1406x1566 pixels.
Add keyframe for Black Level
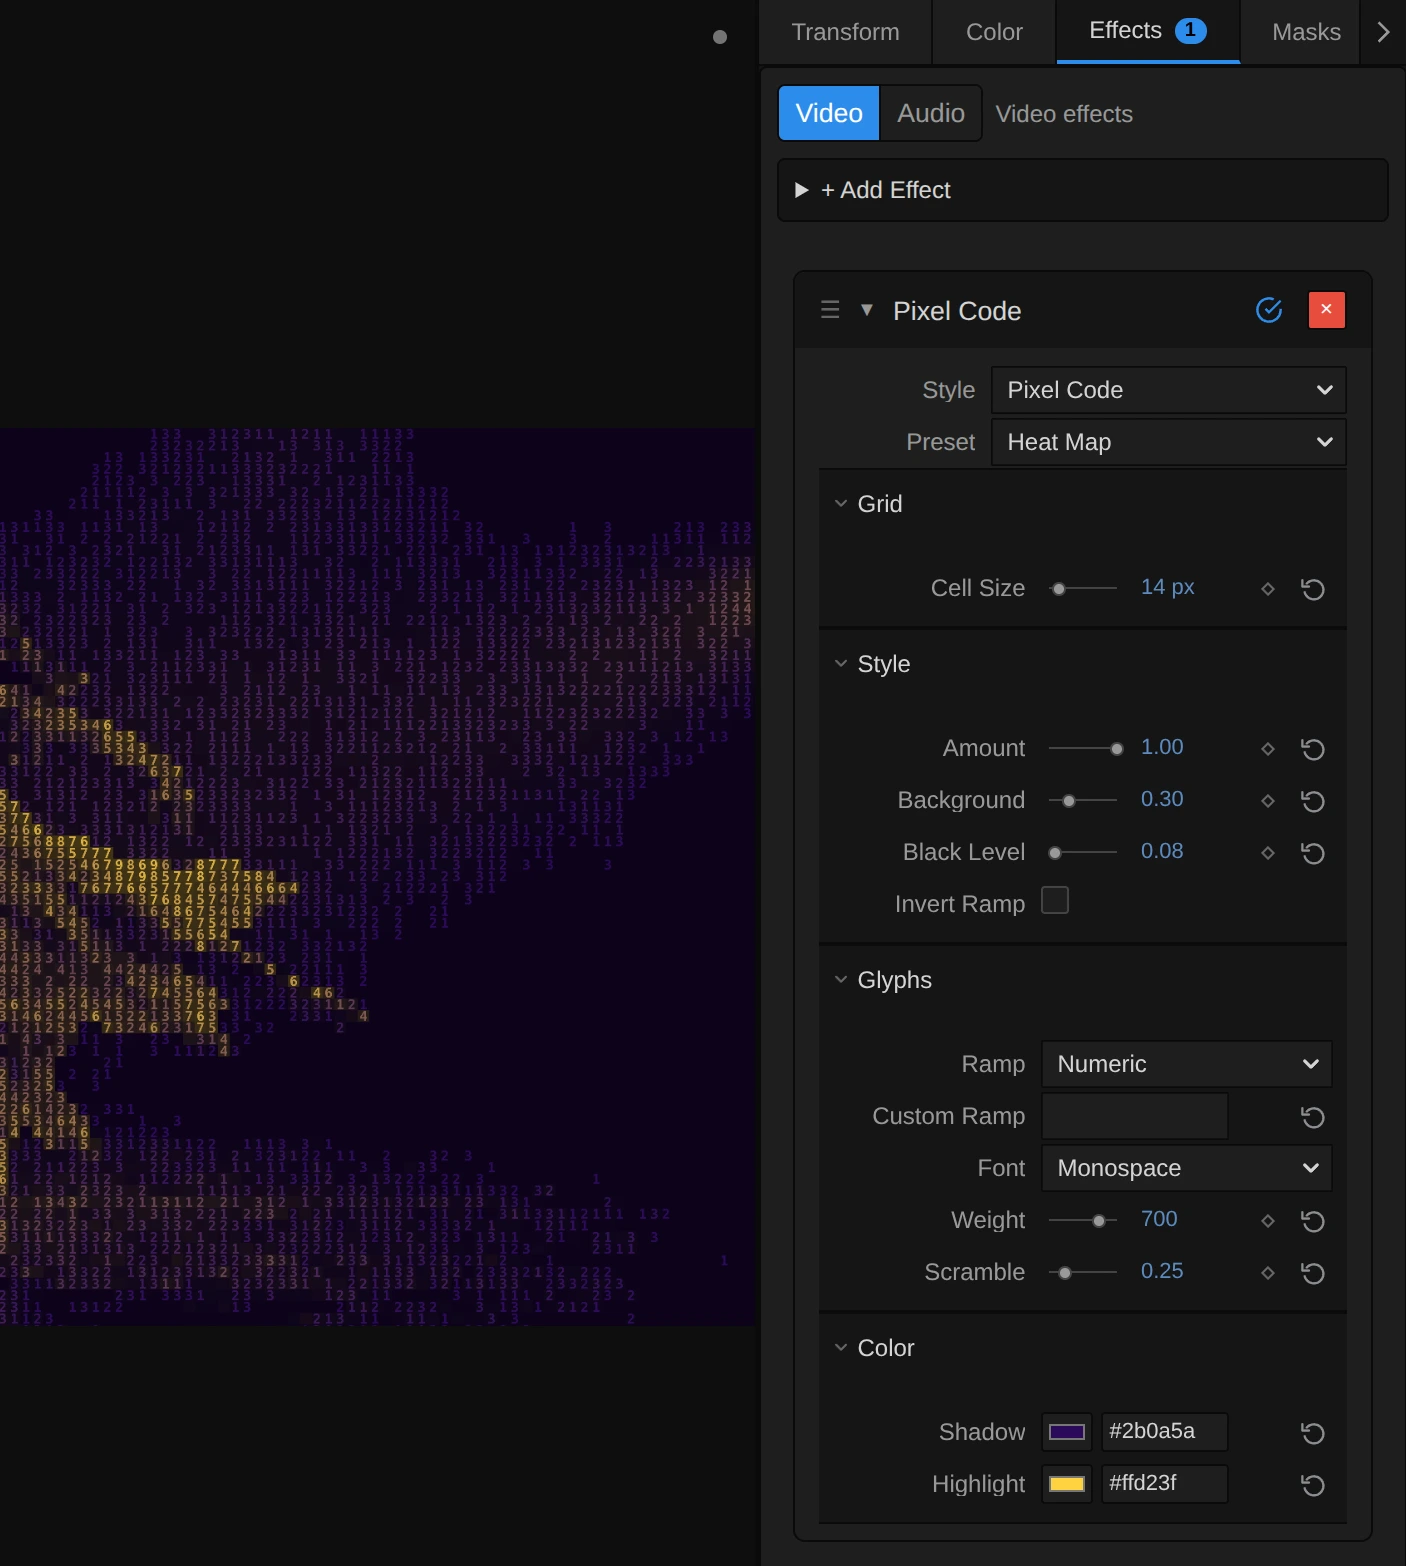1268,853
